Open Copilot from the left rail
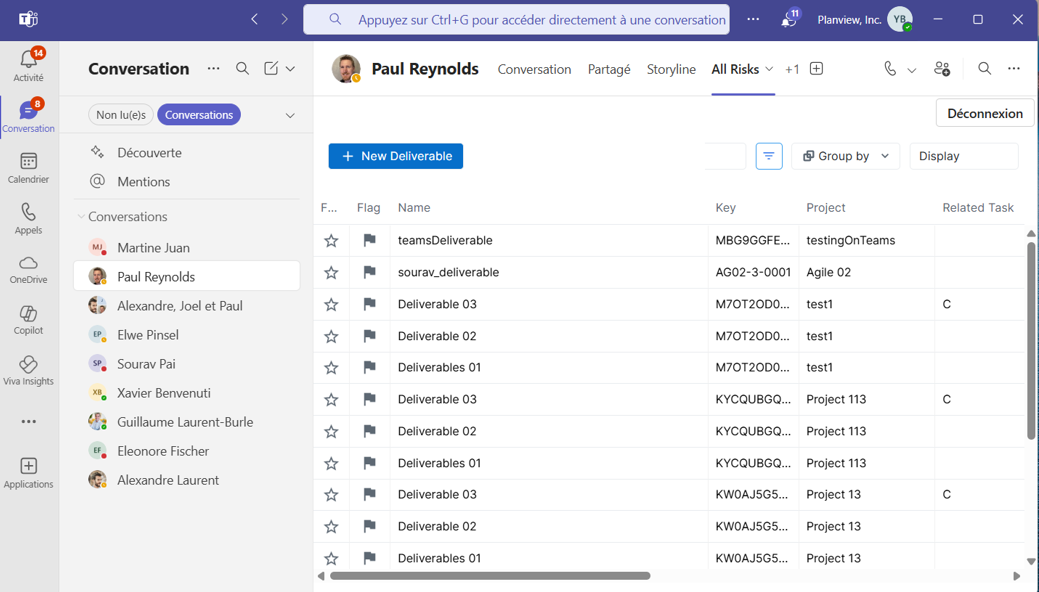Screen dimensions: 1039x592 (x=28, y=319)
